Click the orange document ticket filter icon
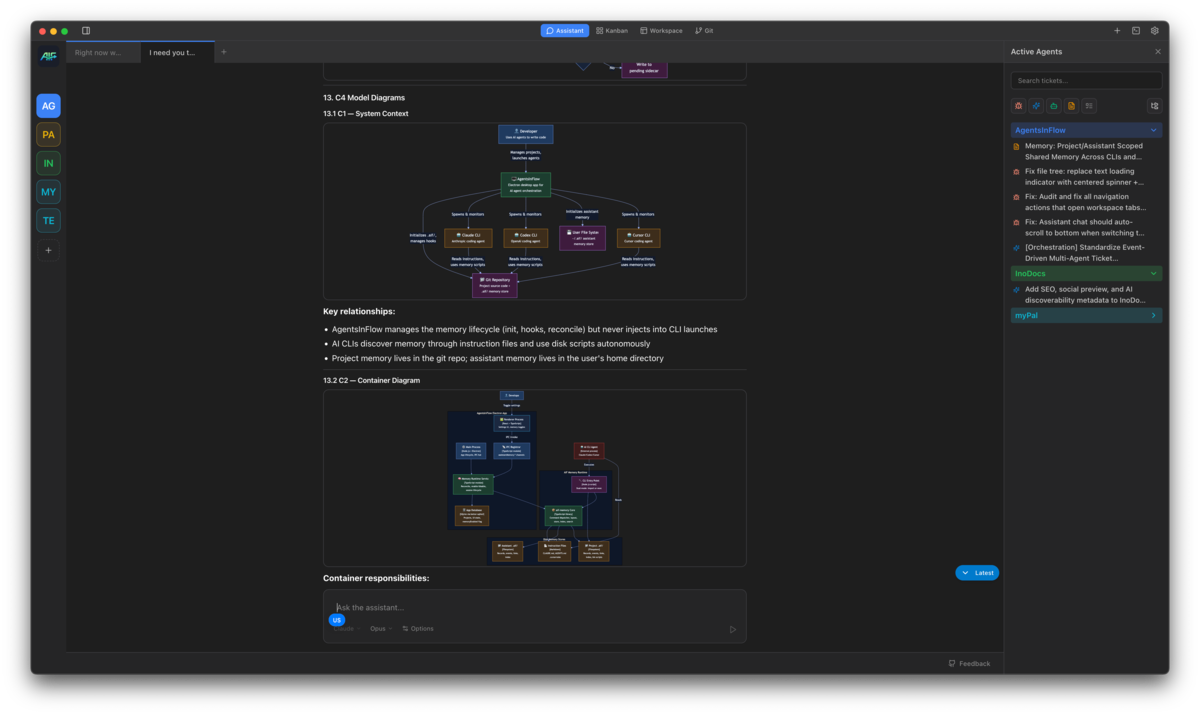 coord(1070,105)
